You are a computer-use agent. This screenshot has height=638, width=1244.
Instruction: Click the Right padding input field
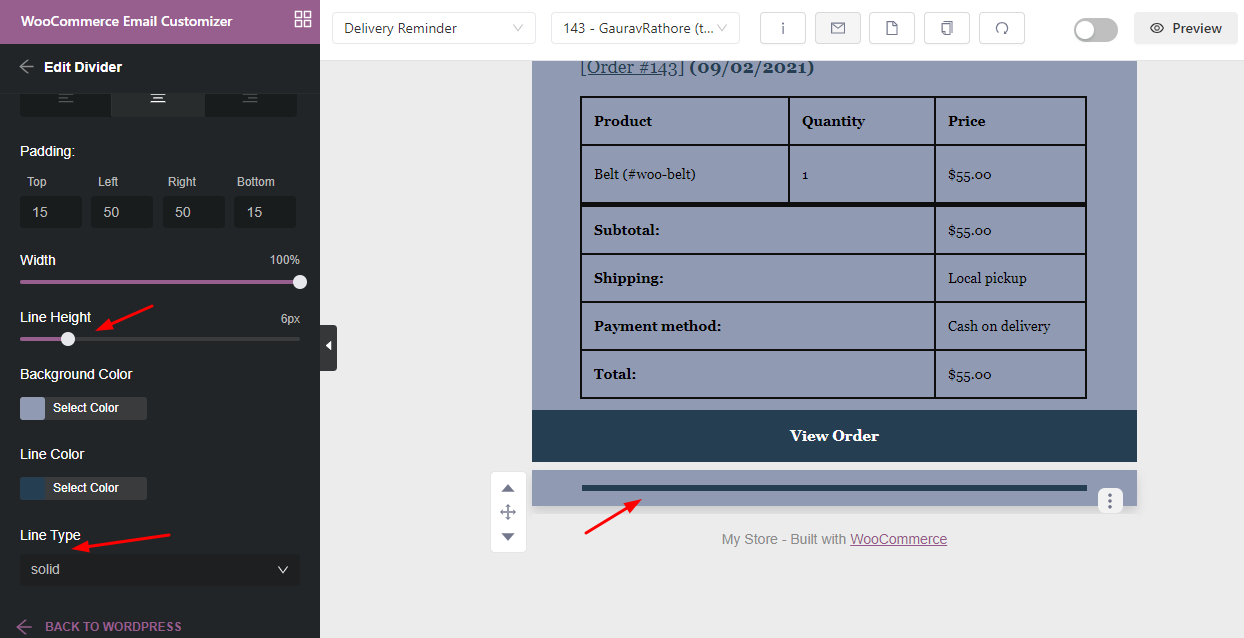point(194,212)
